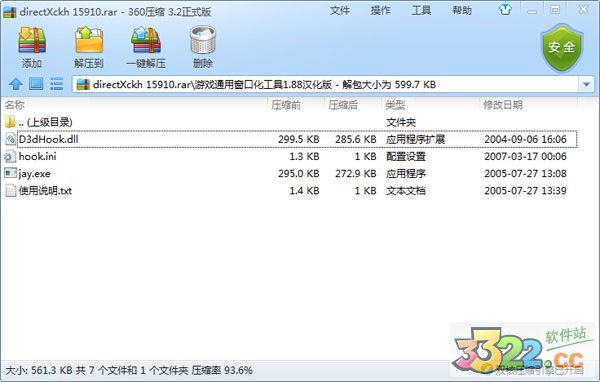Click the hook.ini gear file icon

(10, 157)
